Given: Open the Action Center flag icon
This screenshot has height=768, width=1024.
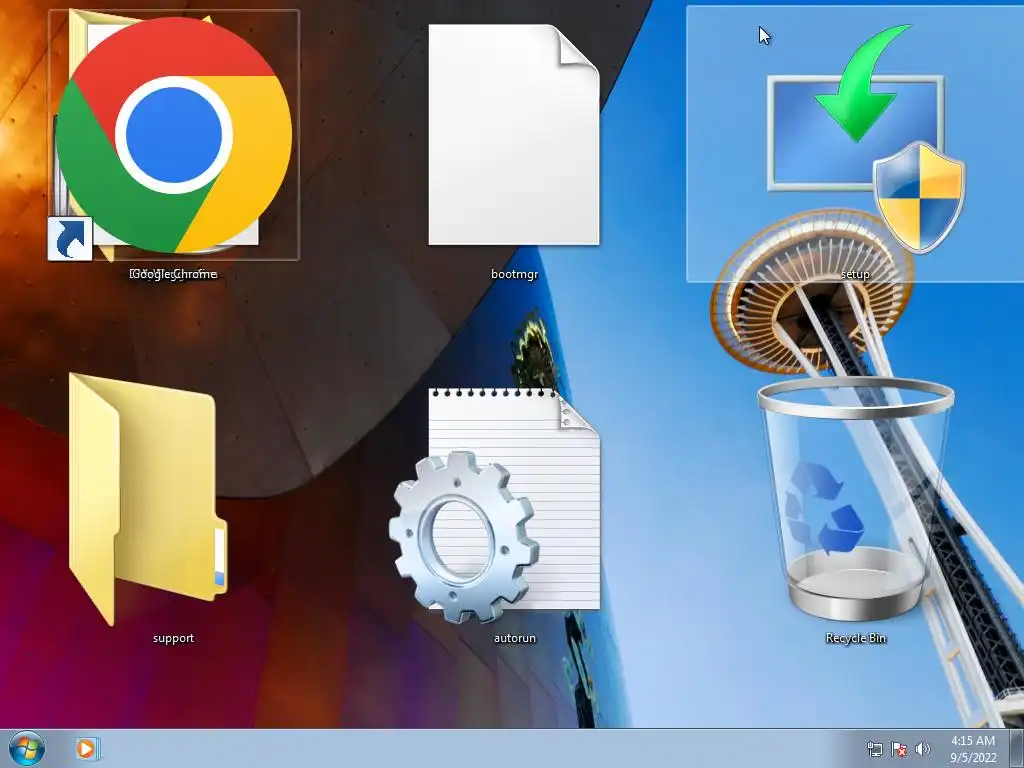Looking at the screenshot, I should [x=899, y=749].
